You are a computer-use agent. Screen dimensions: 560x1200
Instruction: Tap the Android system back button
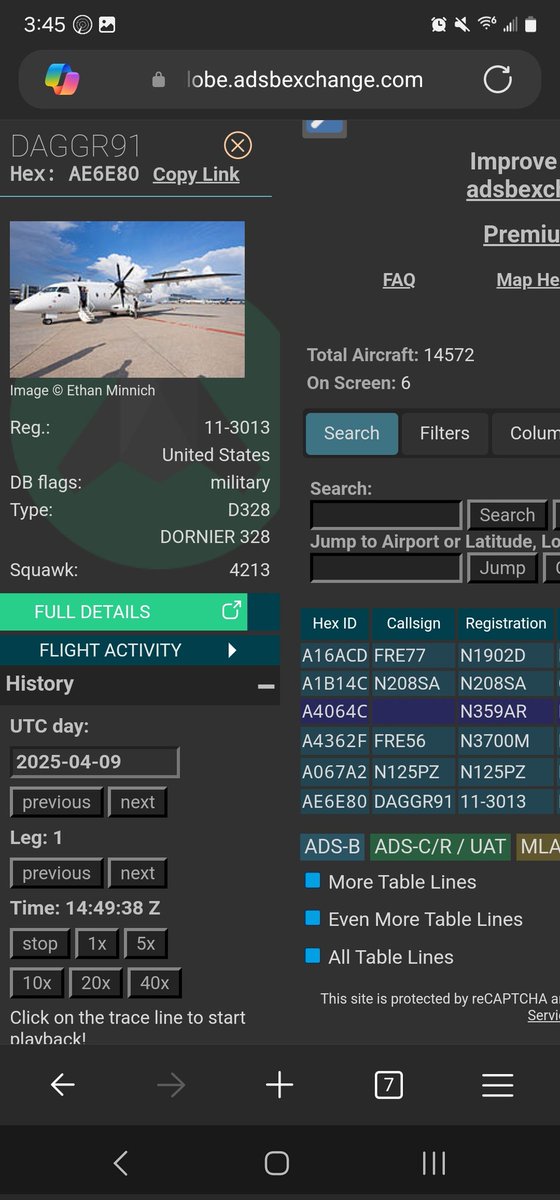pyautogui.click(x=121, y=1162)
